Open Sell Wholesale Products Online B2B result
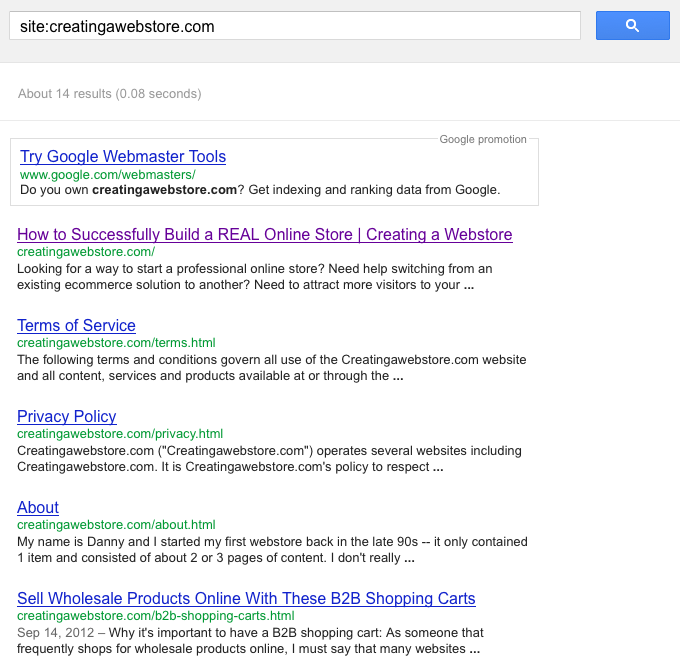The image size is (680, 660). (x=246, y=599)
